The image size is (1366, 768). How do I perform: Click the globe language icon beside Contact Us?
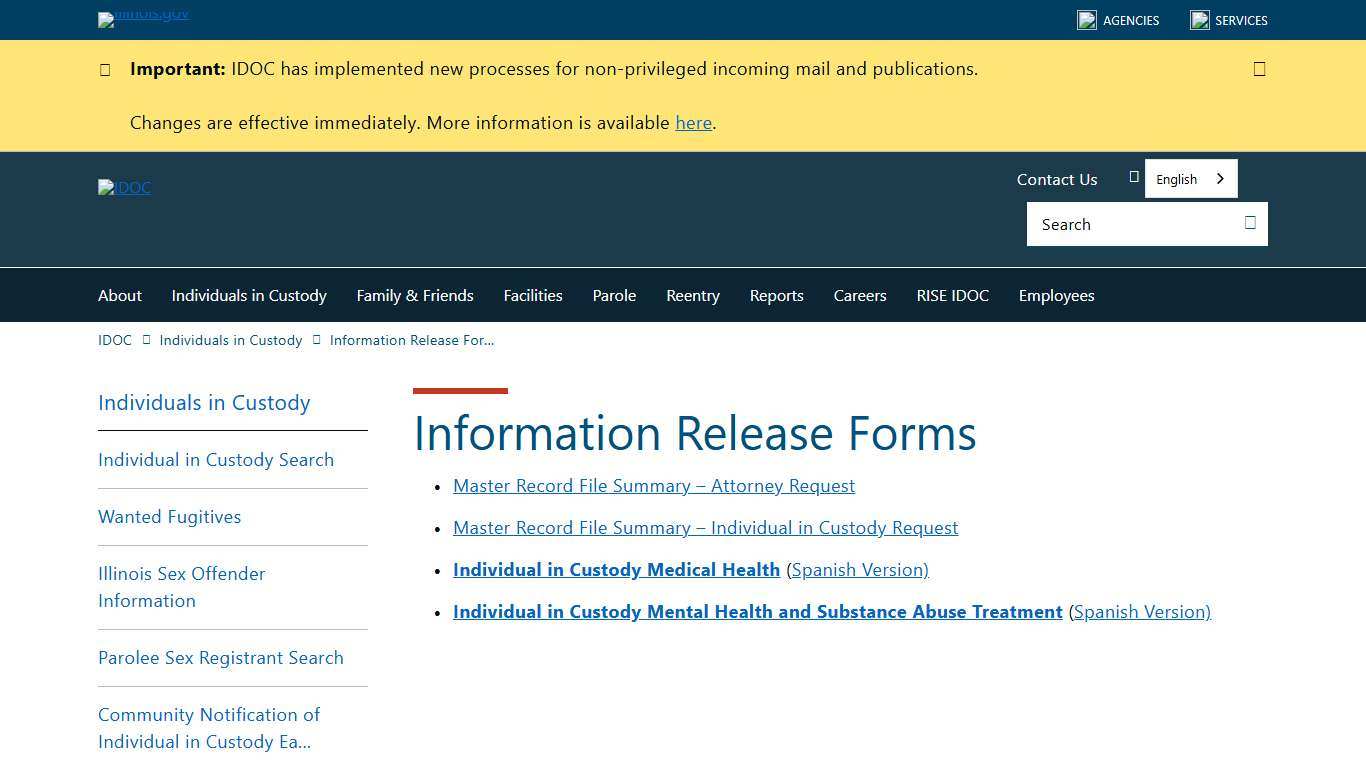point(1134,176)
